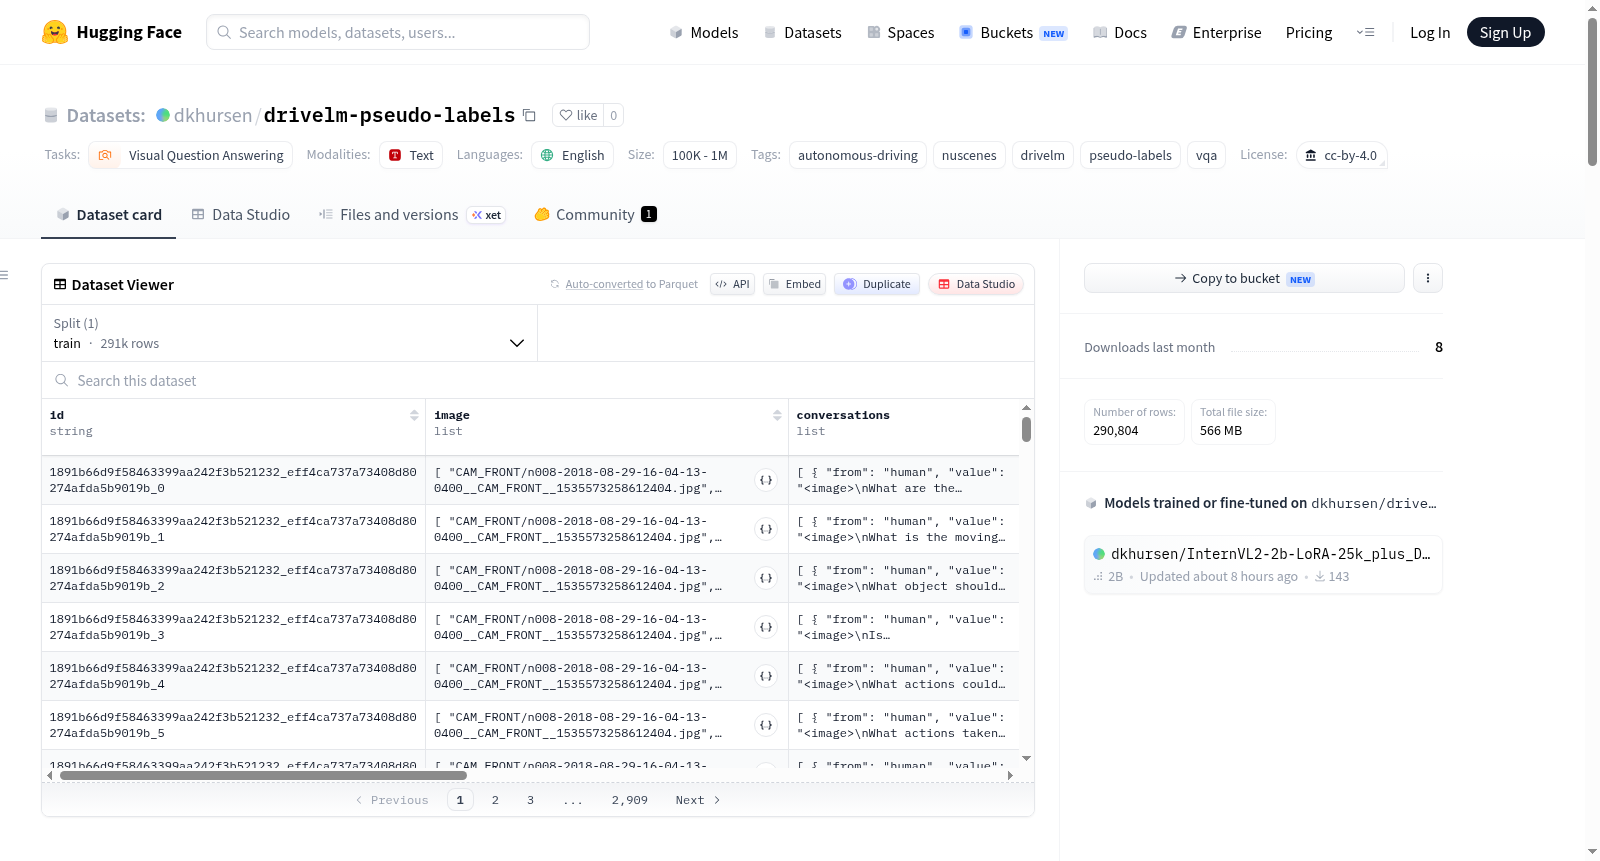
Task: Click the Text modality tag
Action: pos(411,155)
